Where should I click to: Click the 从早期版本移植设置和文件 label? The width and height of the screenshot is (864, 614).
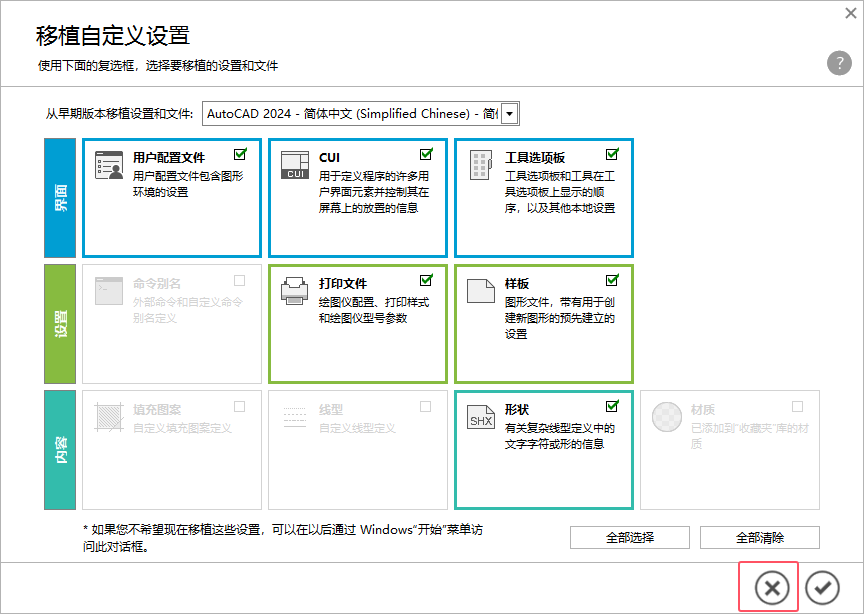[120, 114]
